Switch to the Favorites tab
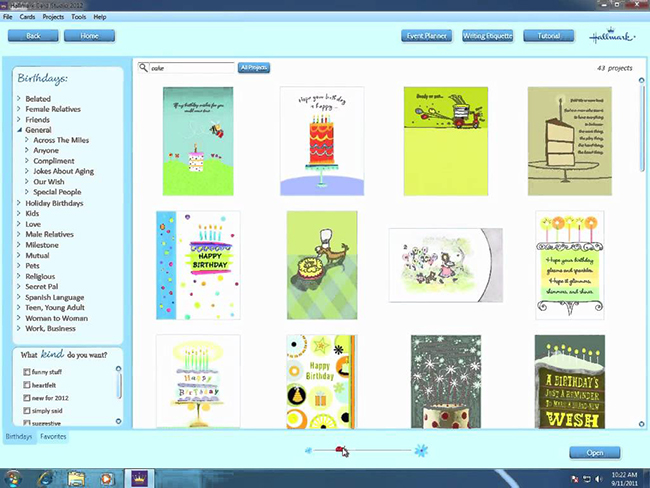This screenshot has width=650, height=488. click(53, 437)
